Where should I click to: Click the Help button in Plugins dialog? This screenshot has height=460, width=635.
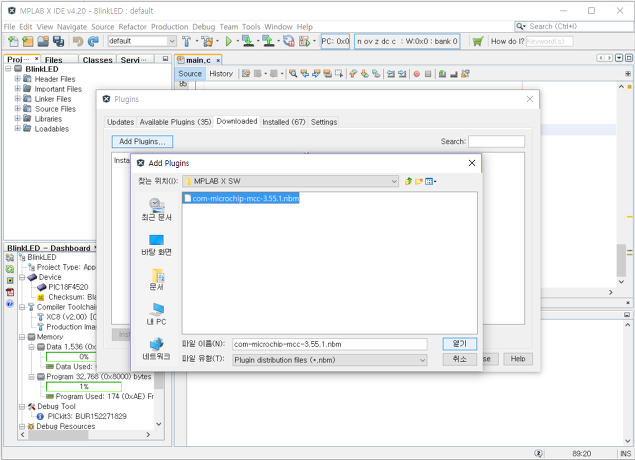(518, 359)
